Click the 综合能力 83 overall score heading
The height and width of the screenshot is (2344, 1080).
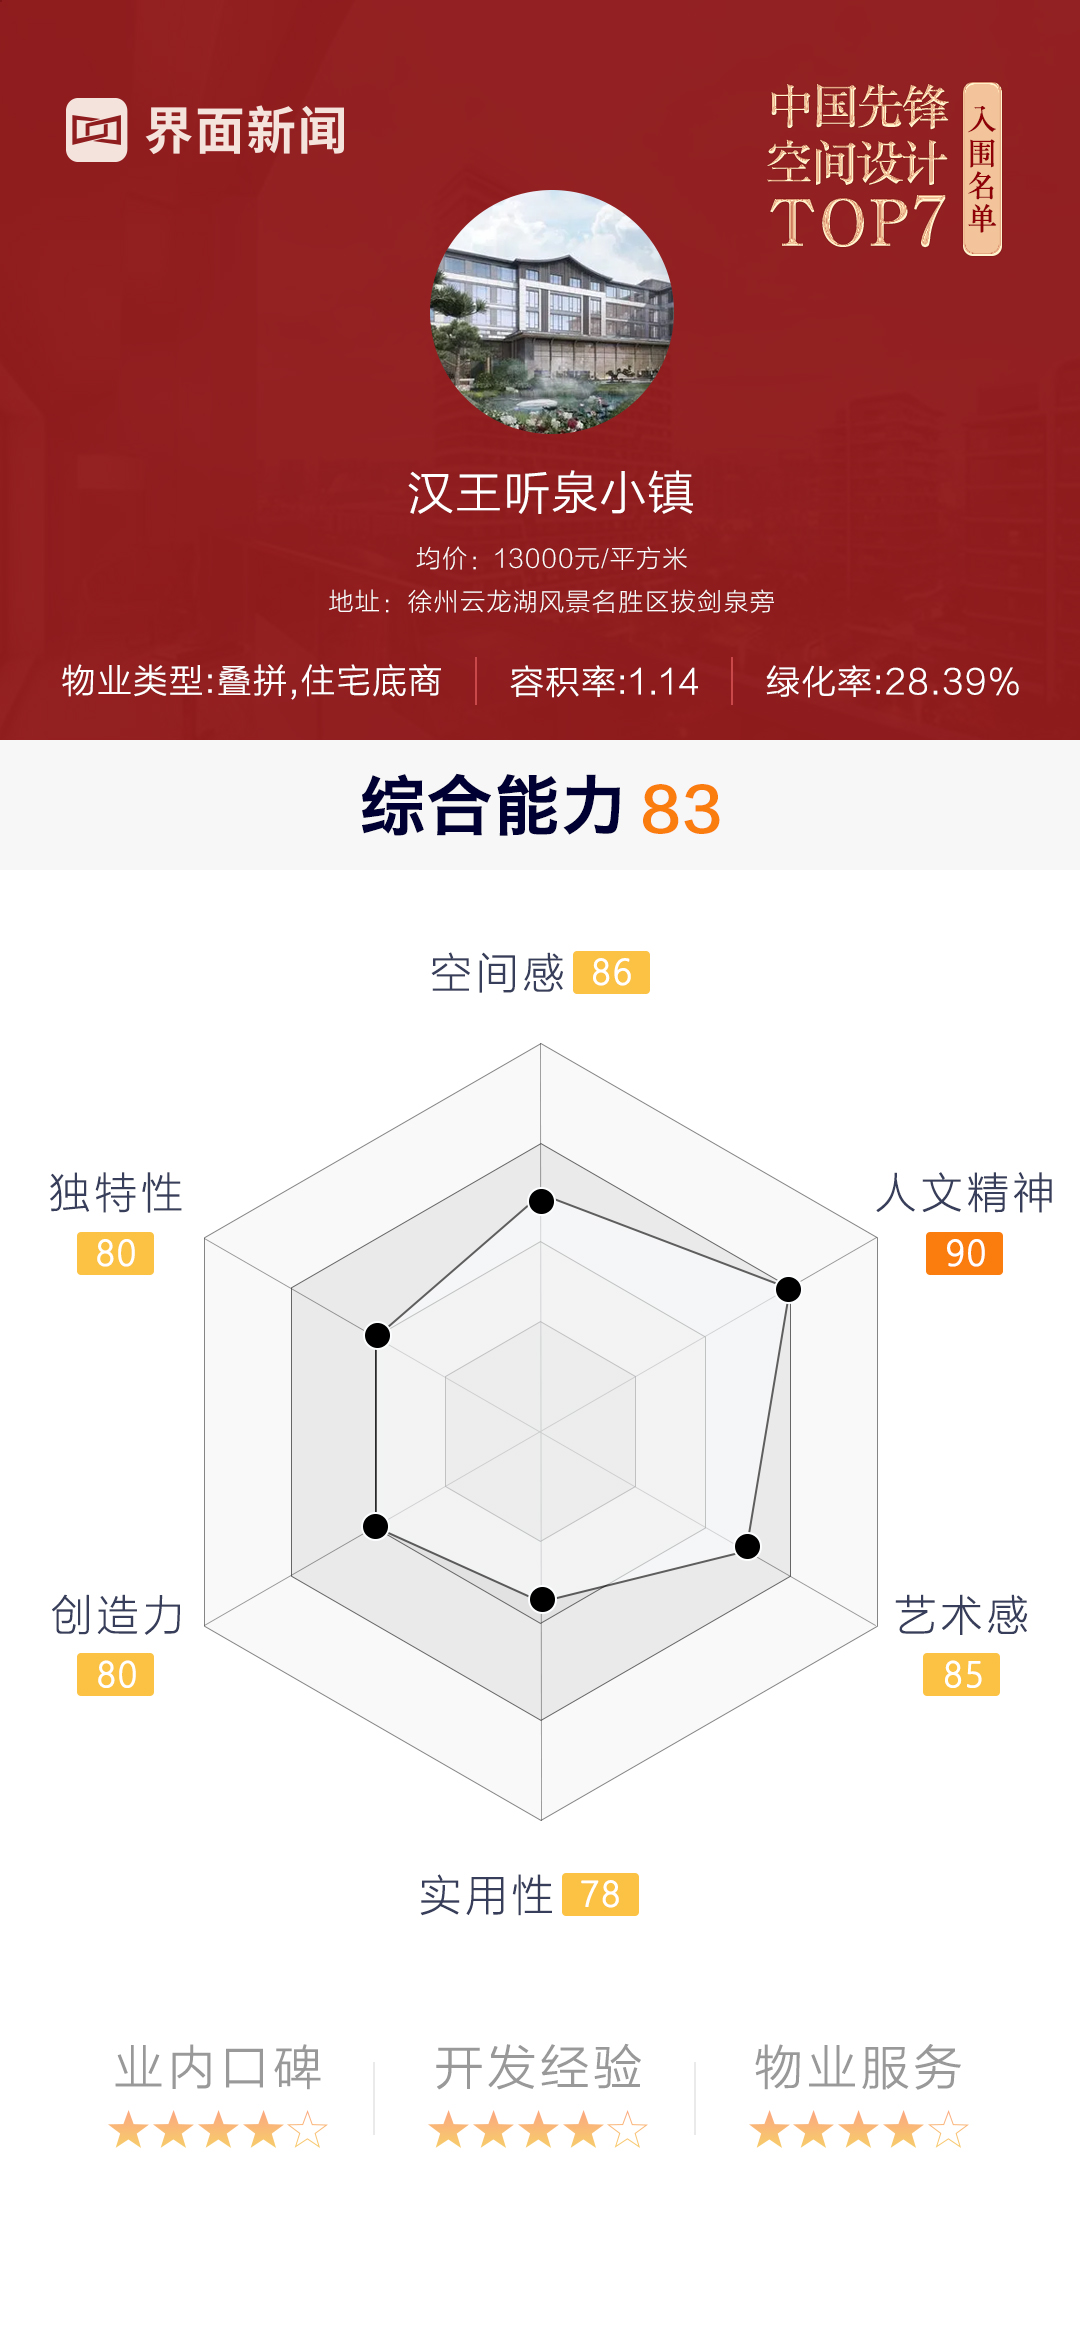[x=540, y=807]
